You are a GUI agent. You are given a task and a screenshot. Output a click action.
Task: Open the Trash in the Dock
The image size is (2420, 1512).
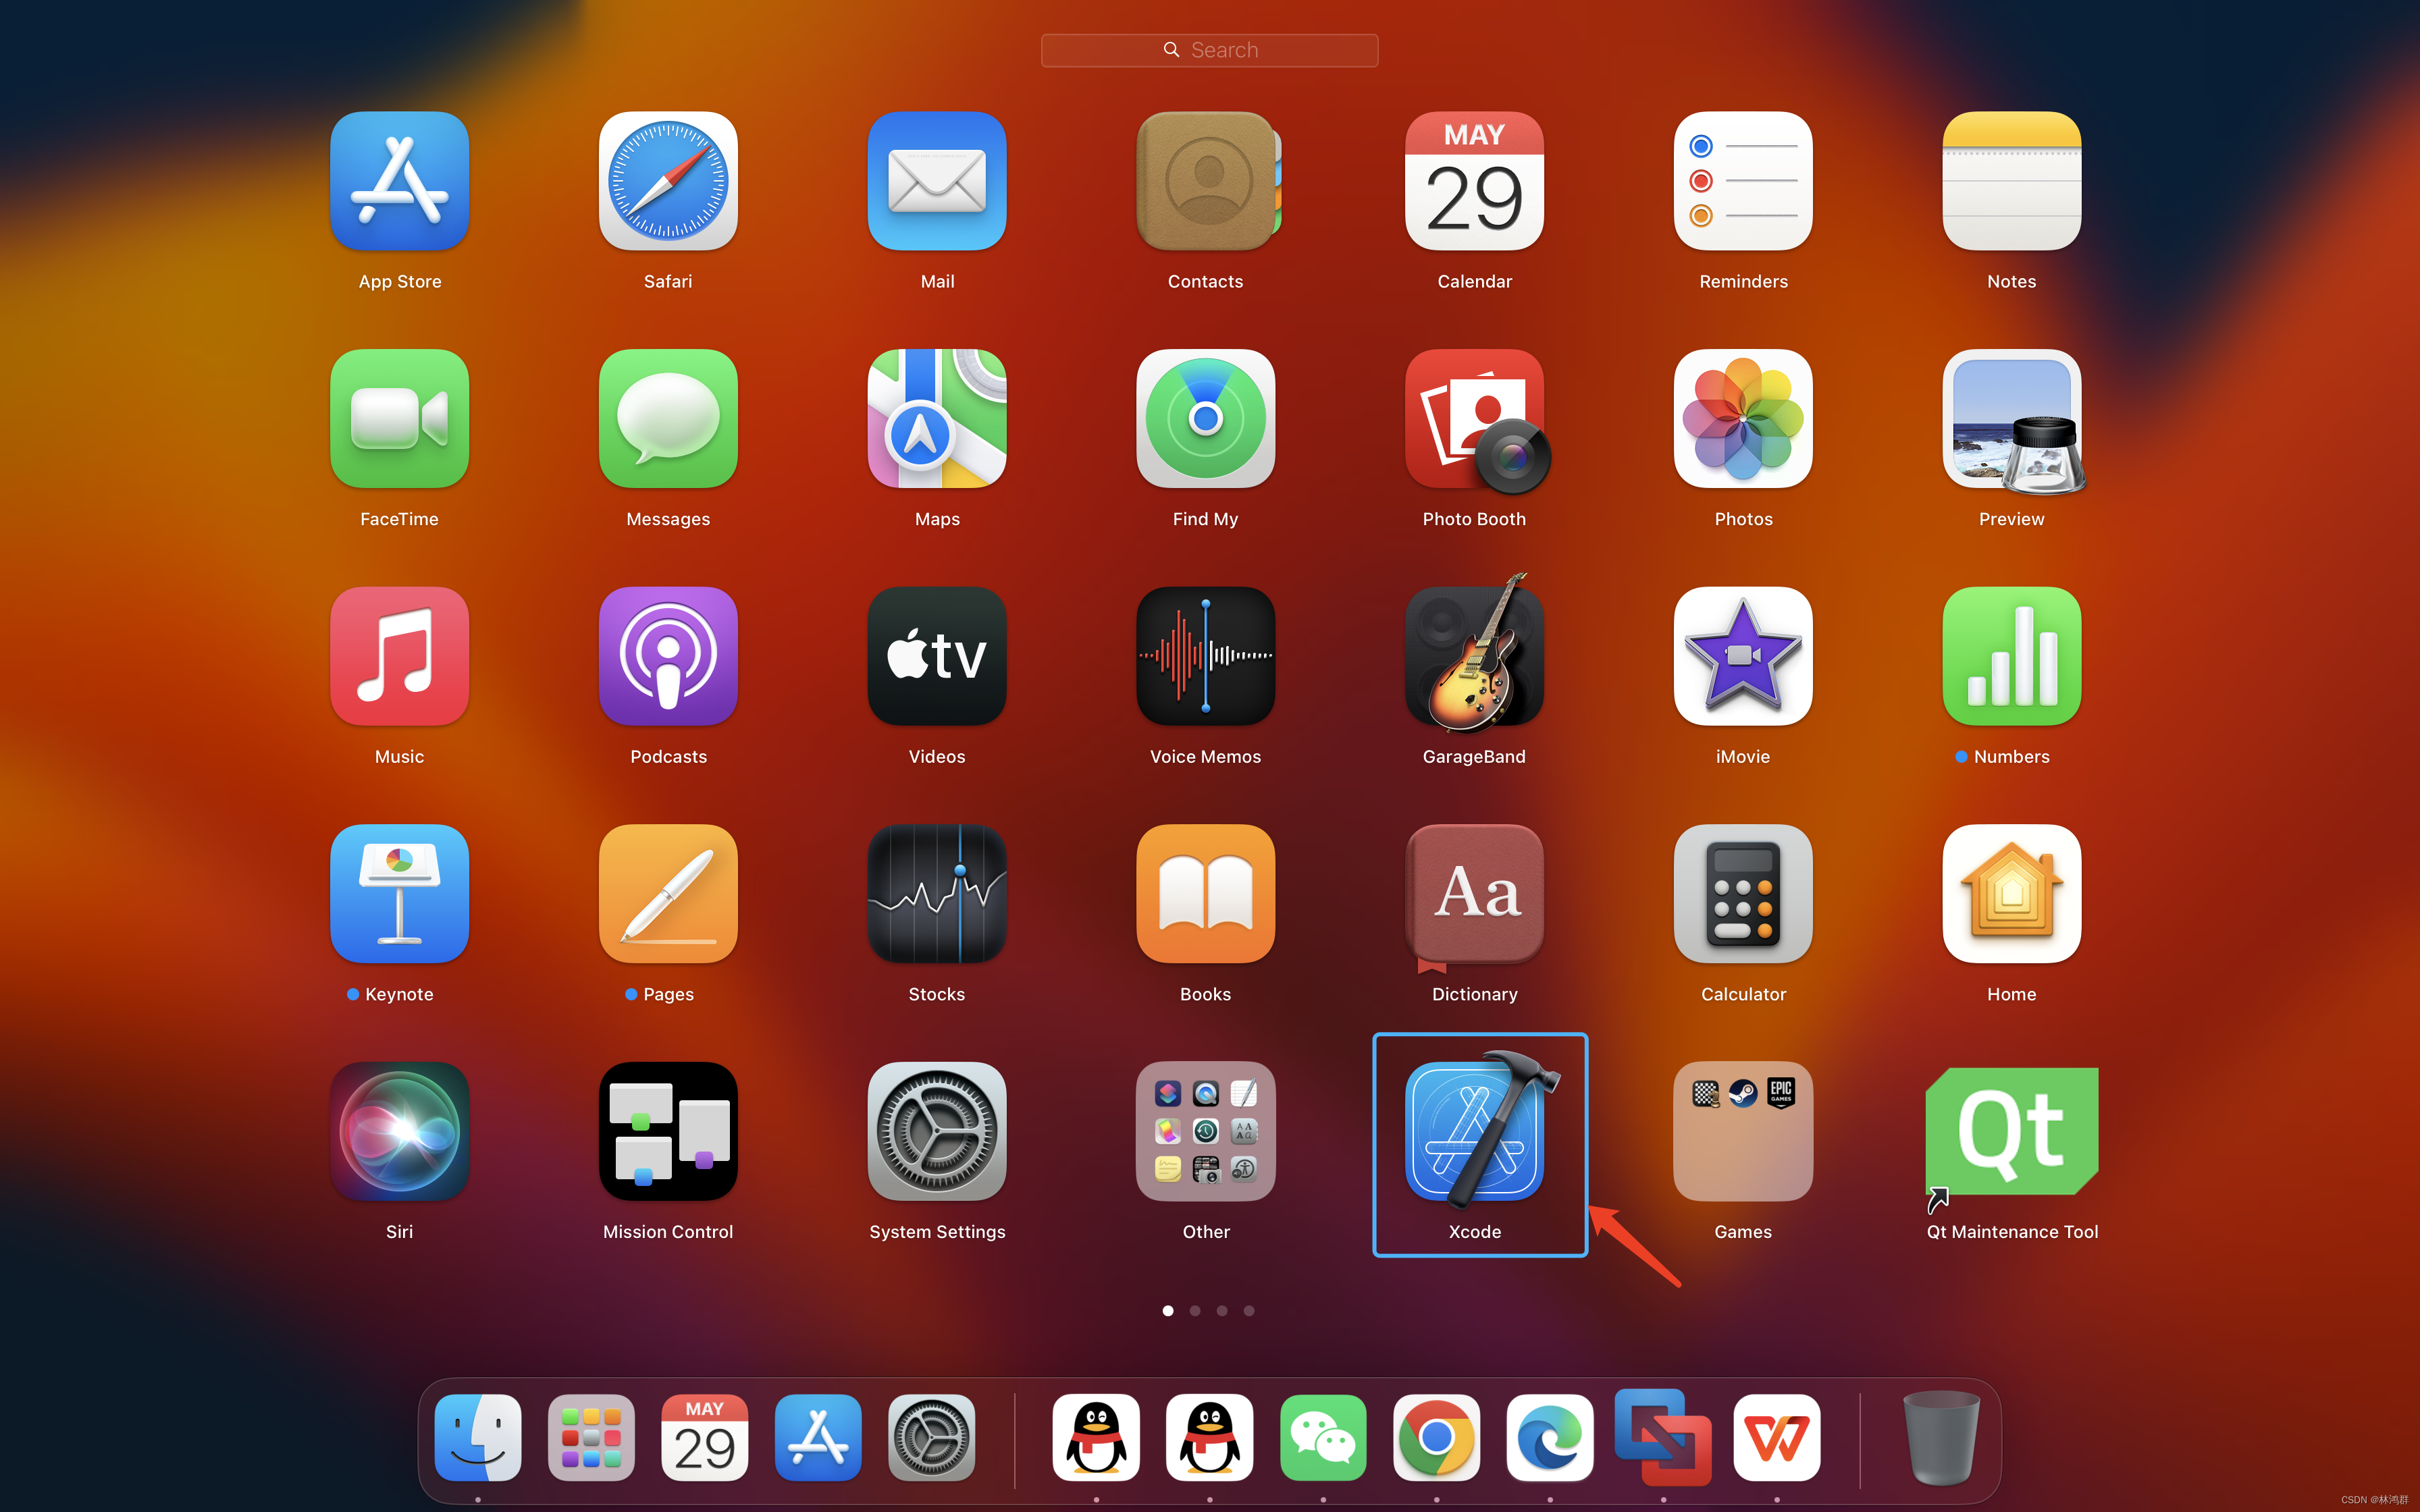pyautogui.click(x=1941, y=1437)
